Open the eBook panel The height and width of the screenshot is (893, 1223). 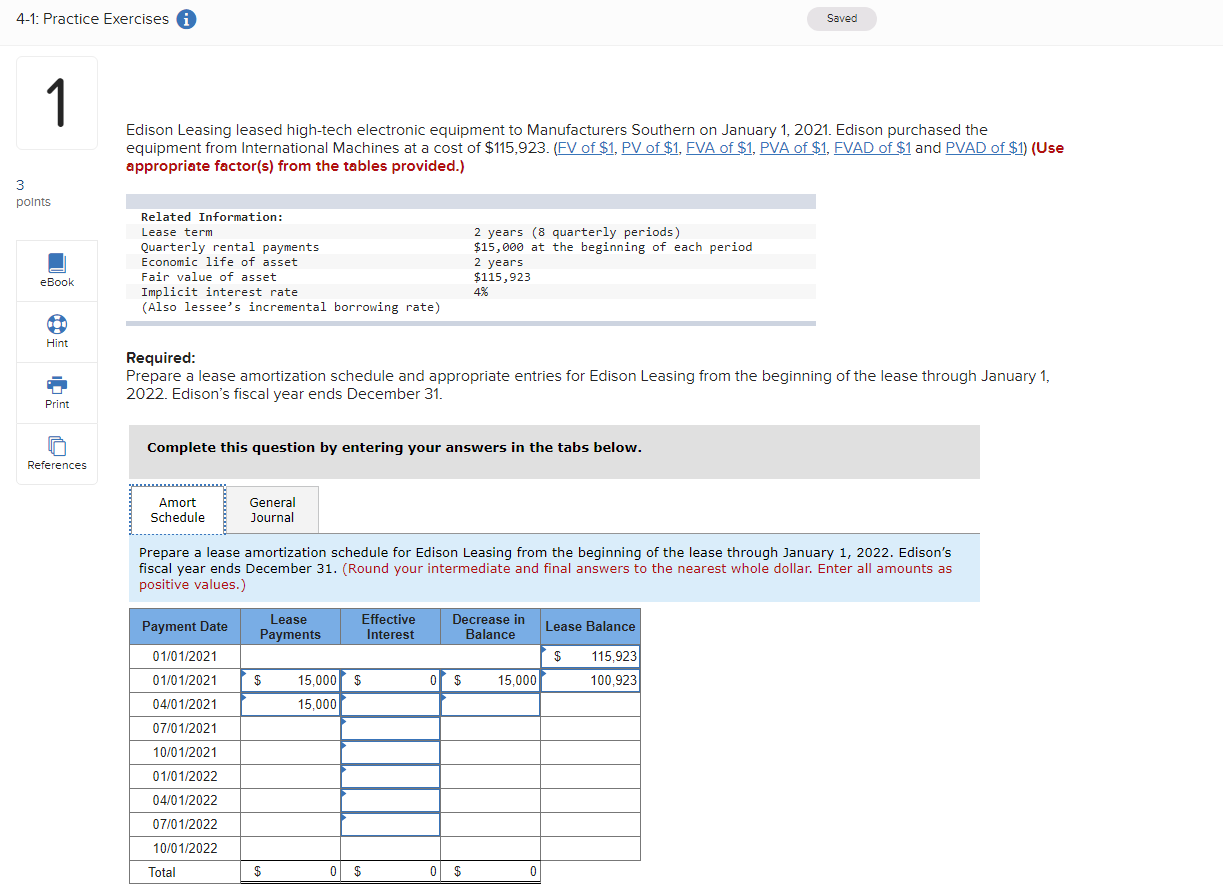[x=56, y=270]
